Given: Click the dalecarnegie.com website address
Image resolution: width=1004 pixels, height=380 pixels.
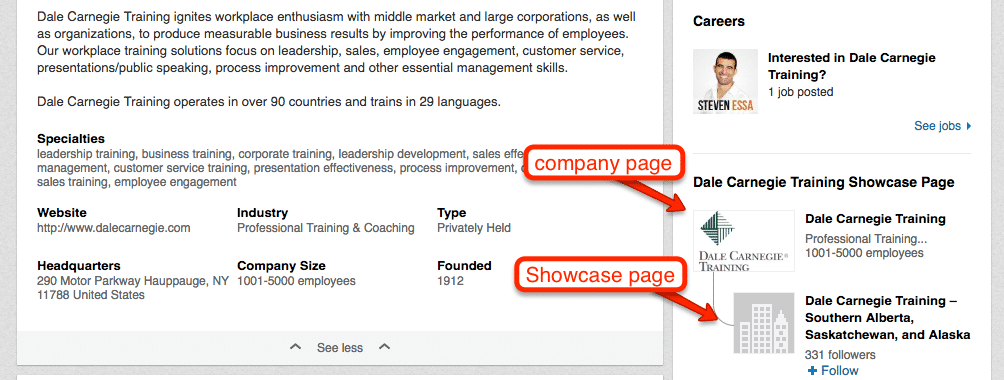Looking at the screenshot, I should pyautogui.click(x=113, y=228).
